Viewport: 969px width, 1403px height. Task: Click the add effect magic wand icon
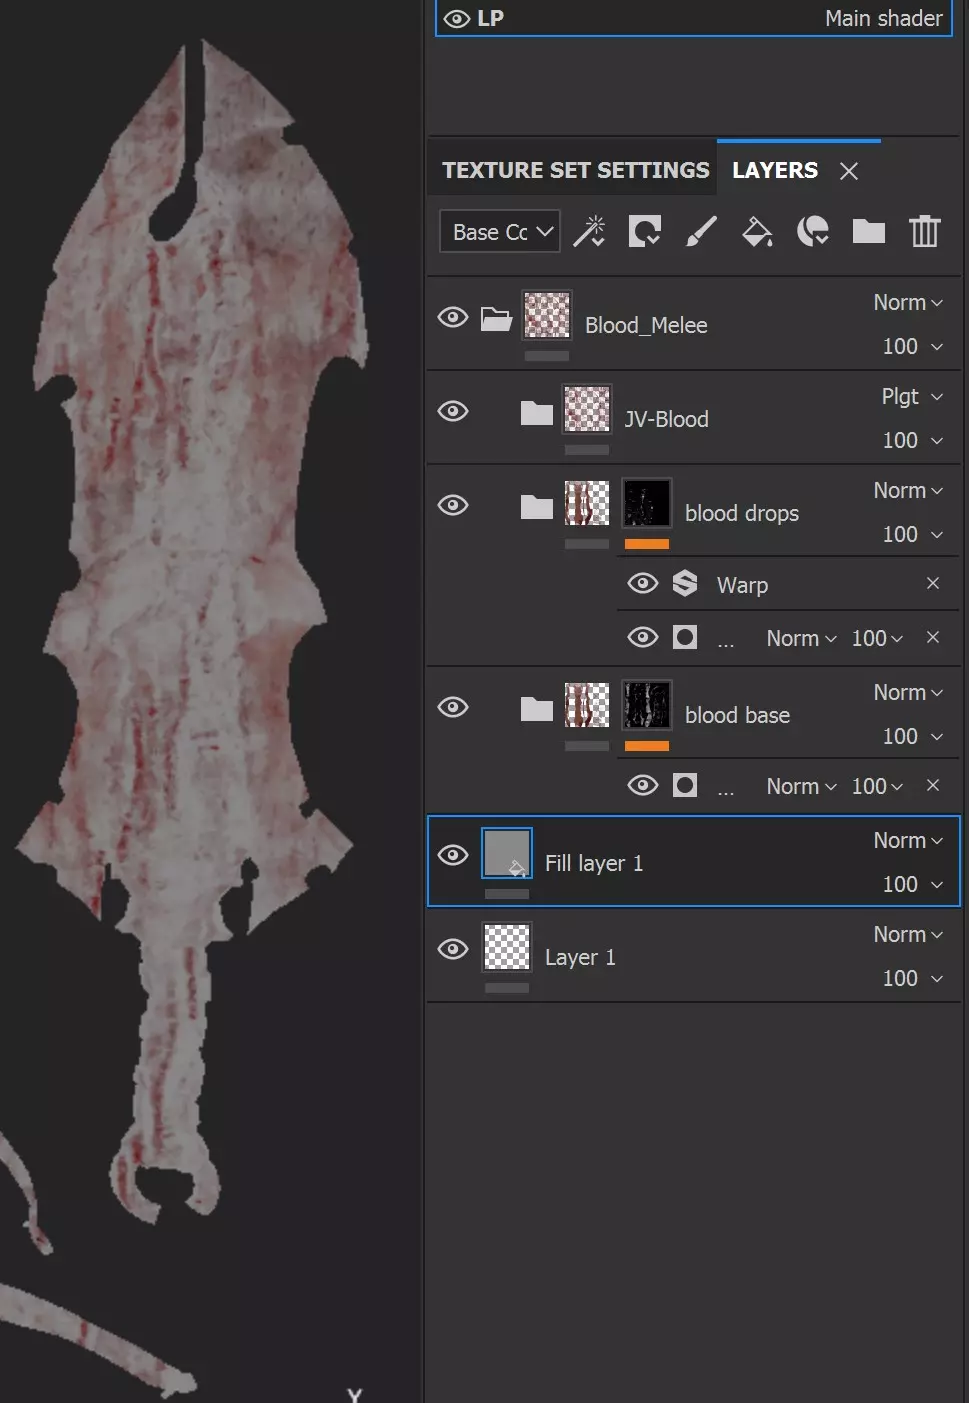pyautogui.click(x=589, y=232)
